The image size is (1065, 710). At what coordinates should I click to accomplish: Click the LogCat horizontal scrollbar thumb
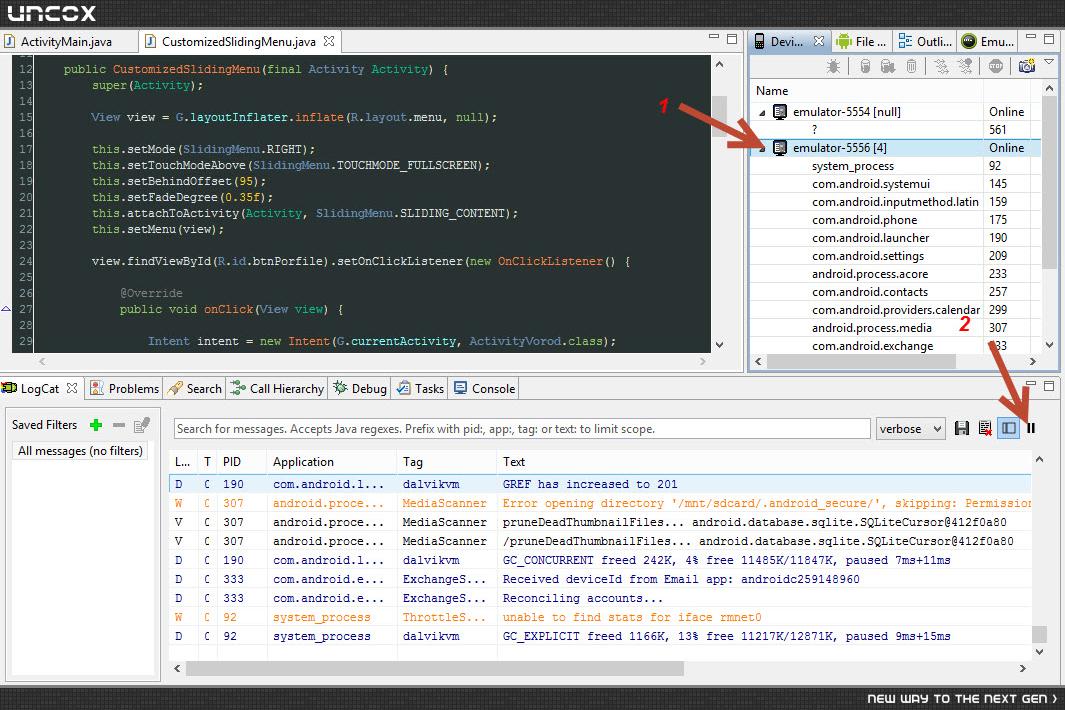tap(435, 669)
